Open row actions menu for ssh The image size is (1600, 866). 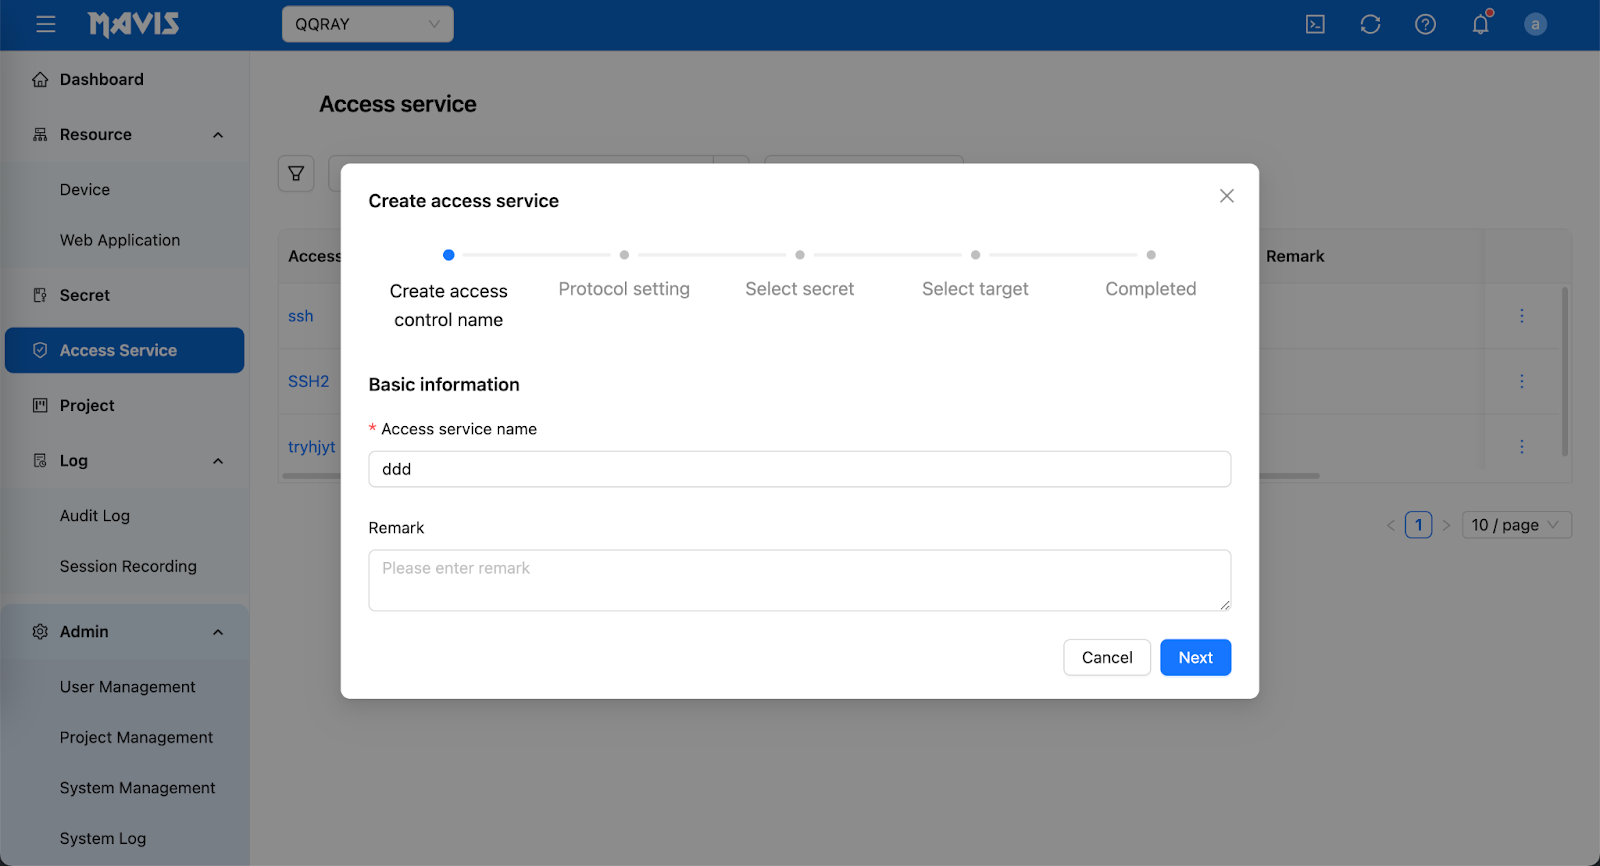[1521, 316]
